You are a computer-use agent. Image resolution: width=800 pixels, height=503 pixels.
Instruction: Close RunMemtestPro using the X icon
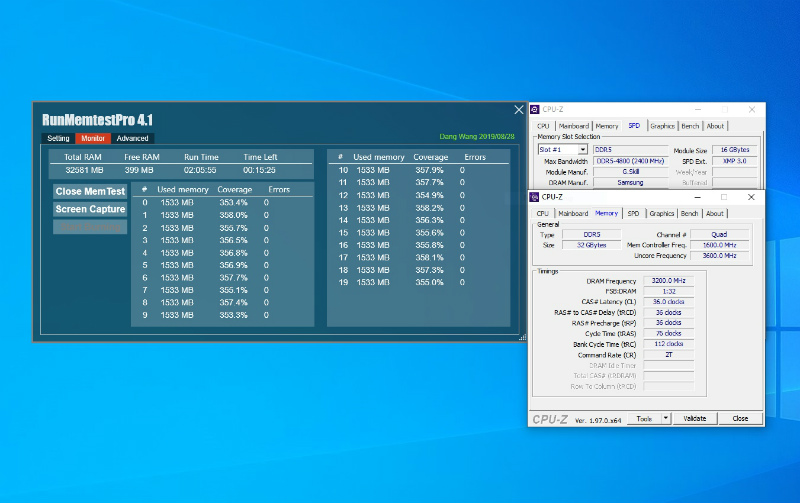coord(518,110)
